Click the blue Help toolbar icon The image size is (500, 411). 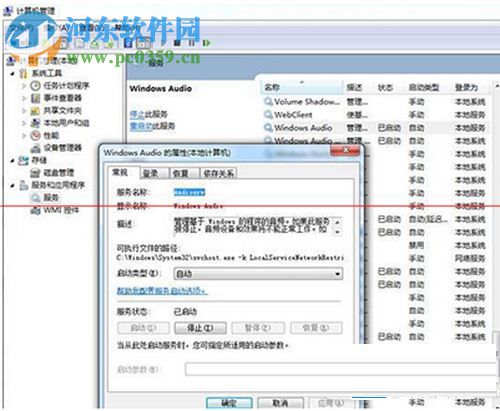pos(128,43)
